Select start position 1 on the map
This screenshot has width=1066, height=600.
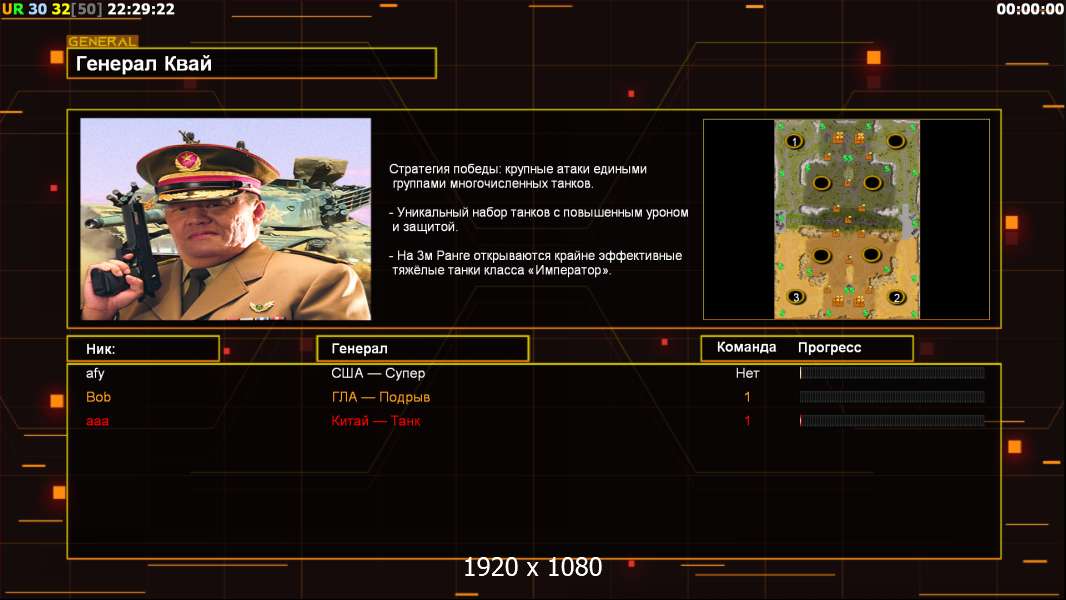click(x=794, y=141)
